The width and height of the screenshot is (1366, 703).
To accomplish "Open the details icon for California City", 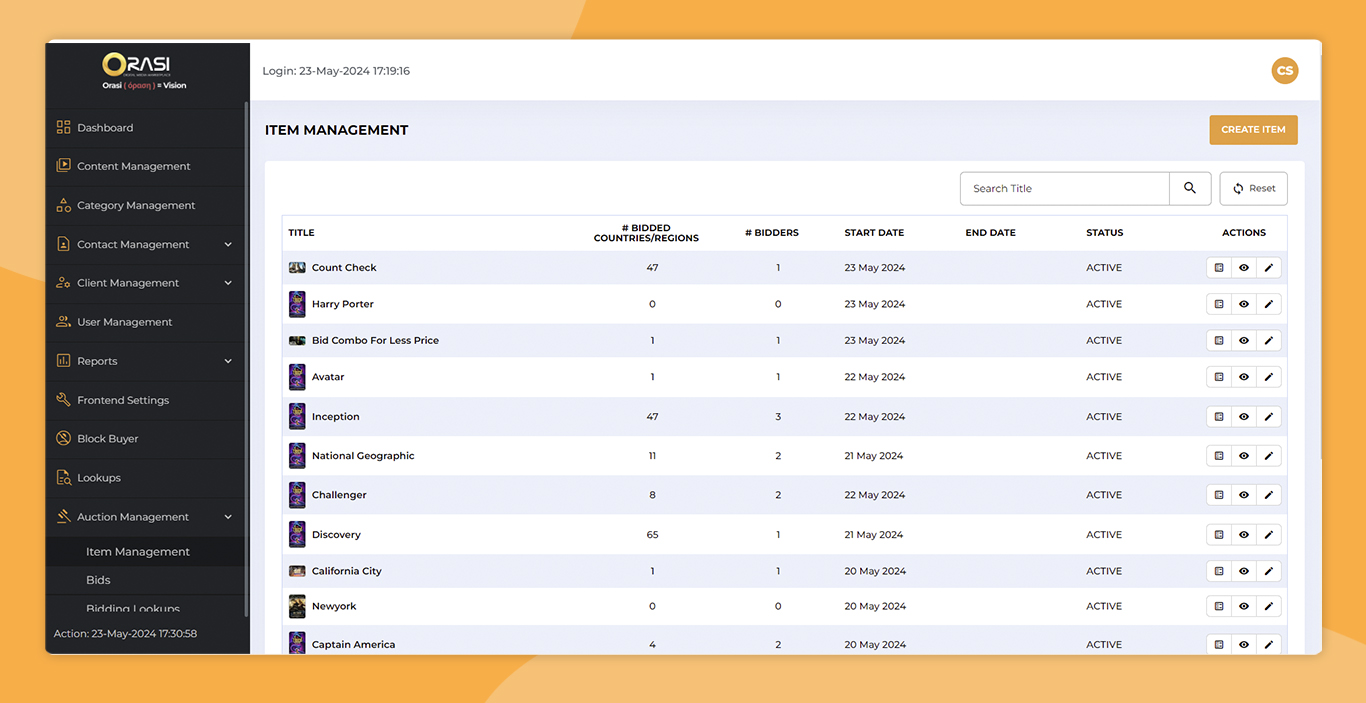I will [1219, 571].
